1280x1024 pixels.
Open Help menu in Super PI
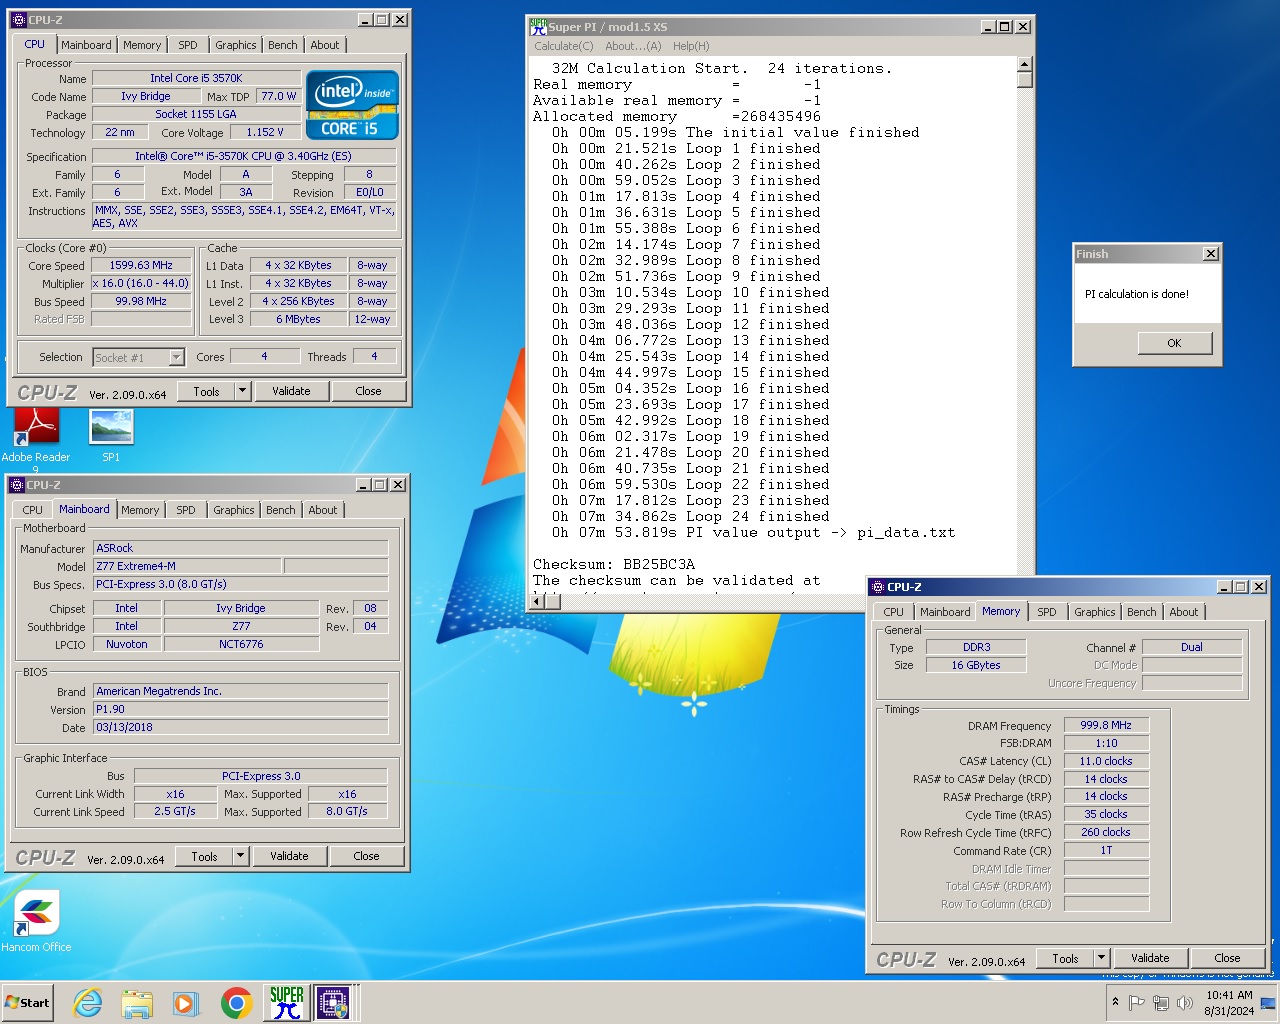[691, 46]
